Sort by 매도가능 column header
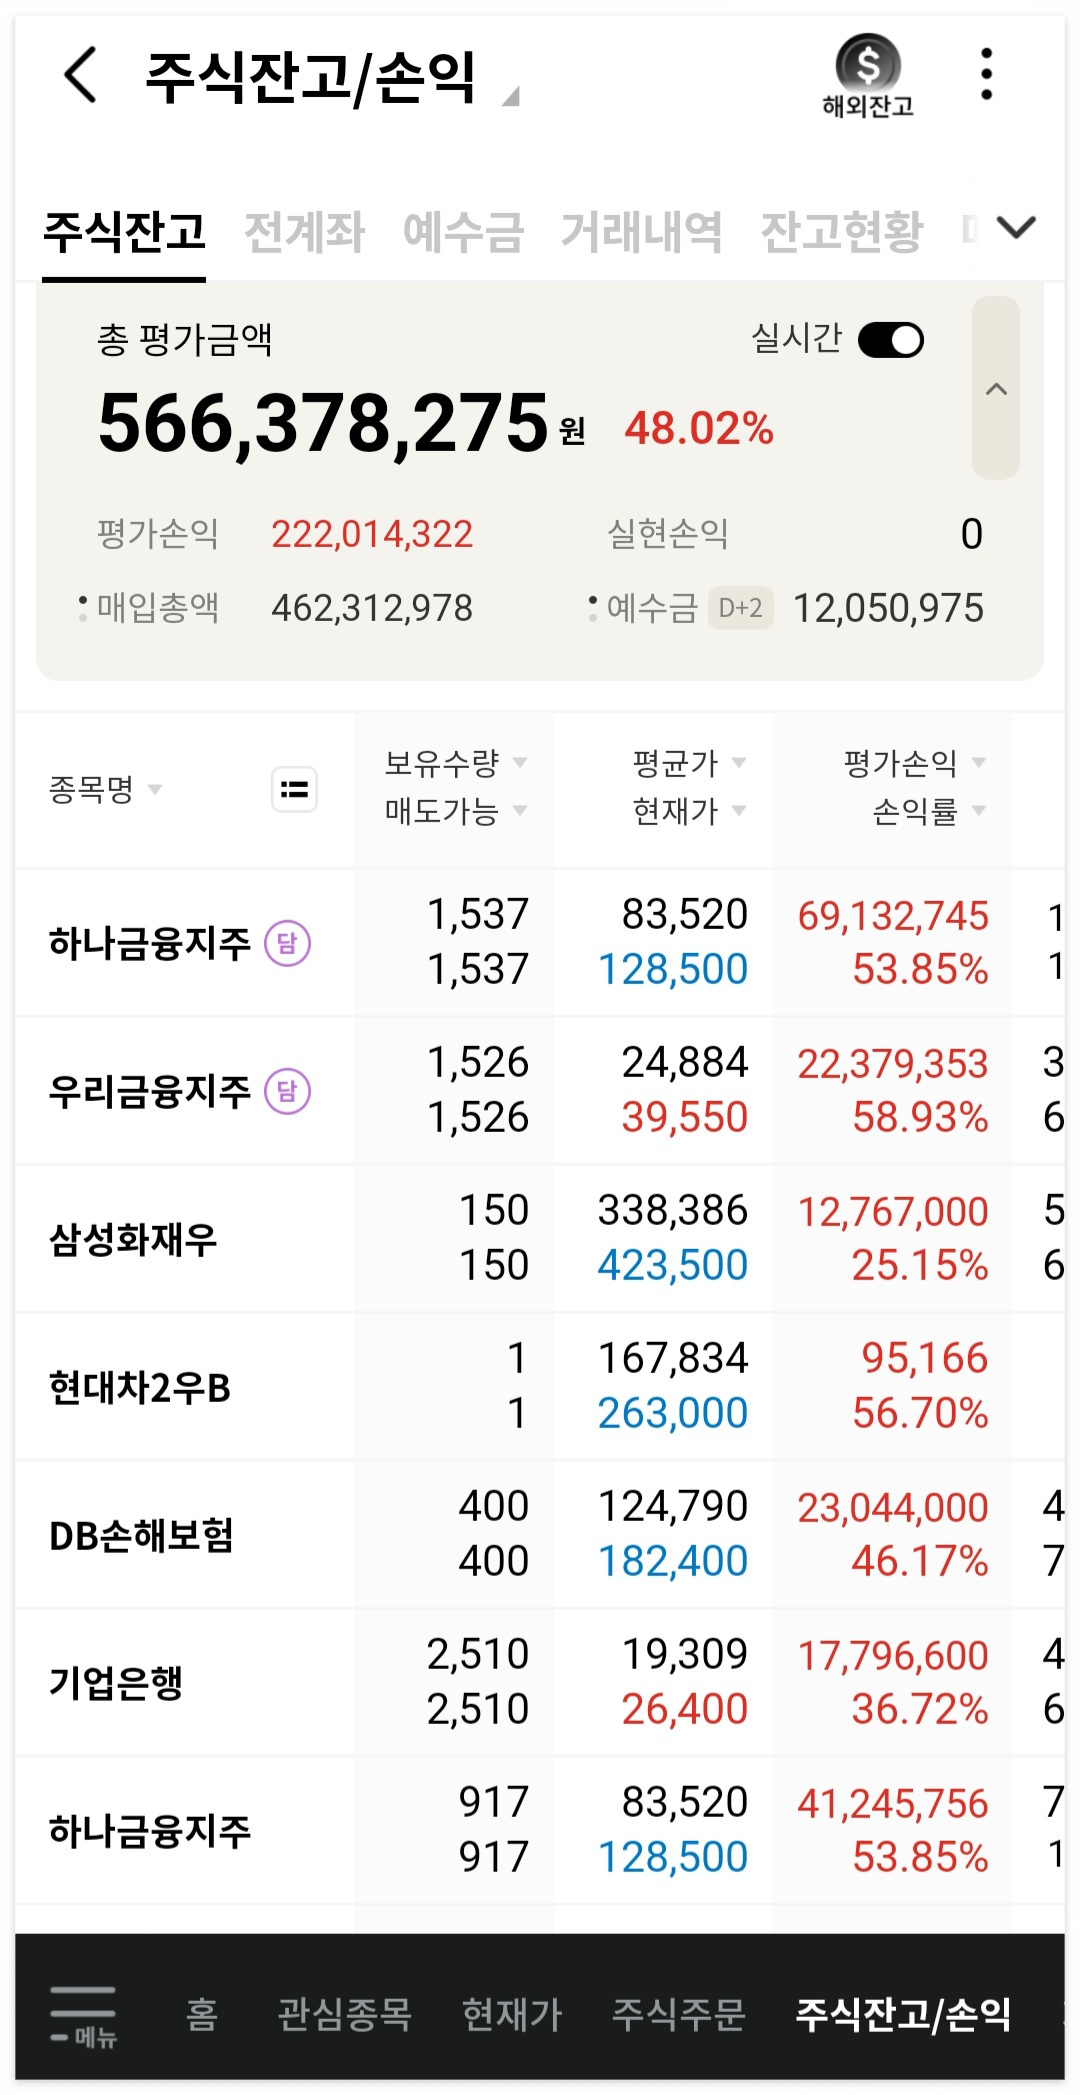 tap(455, 810)
